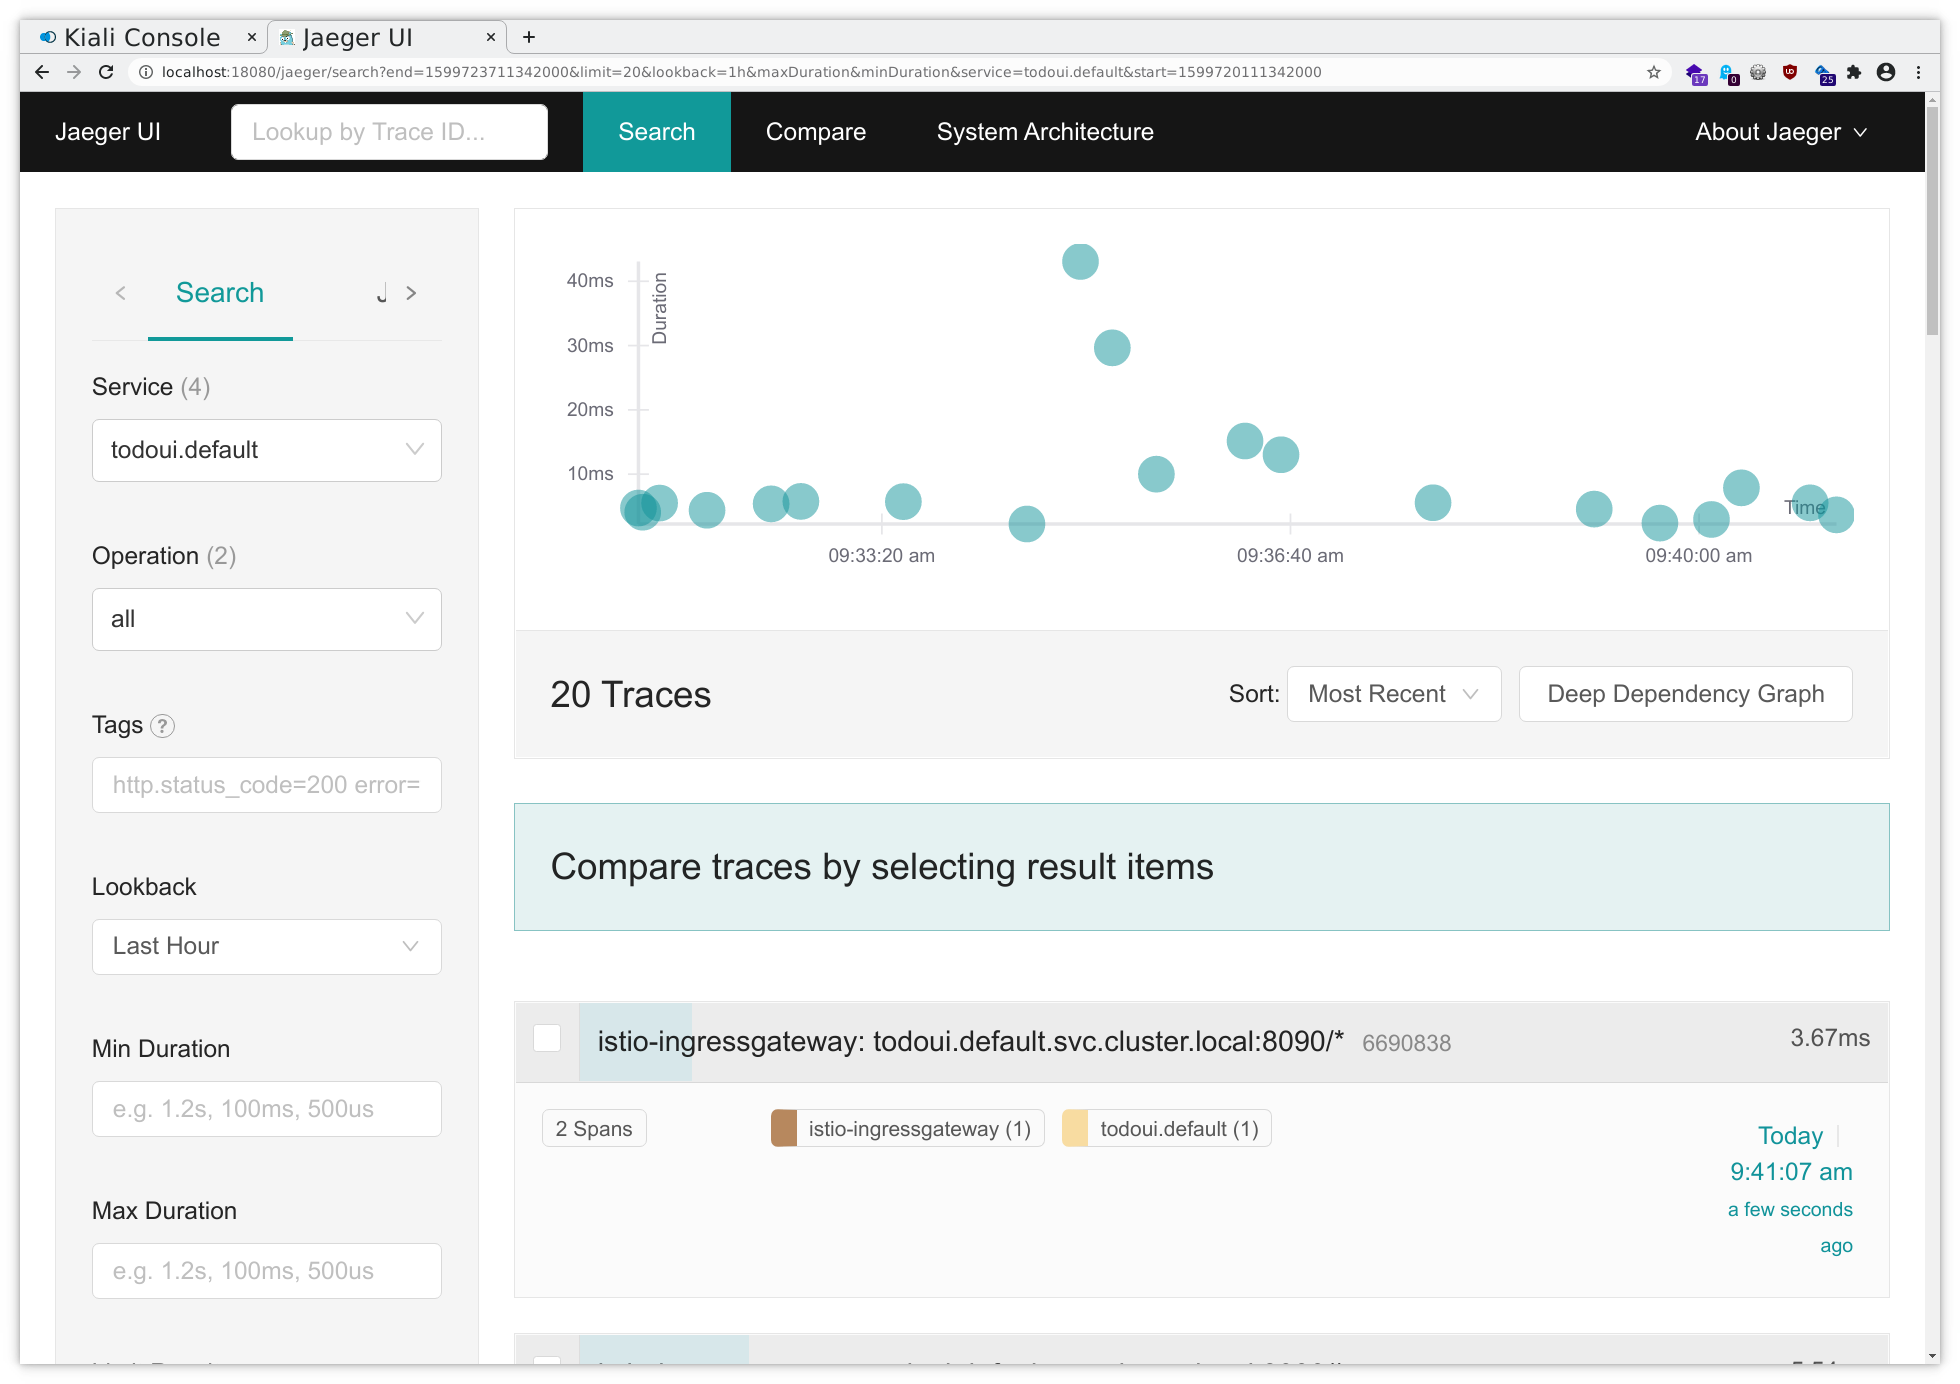Open the System Architecture nav item
This screenshot has width=1960, height=1384.
[1044, 132]
